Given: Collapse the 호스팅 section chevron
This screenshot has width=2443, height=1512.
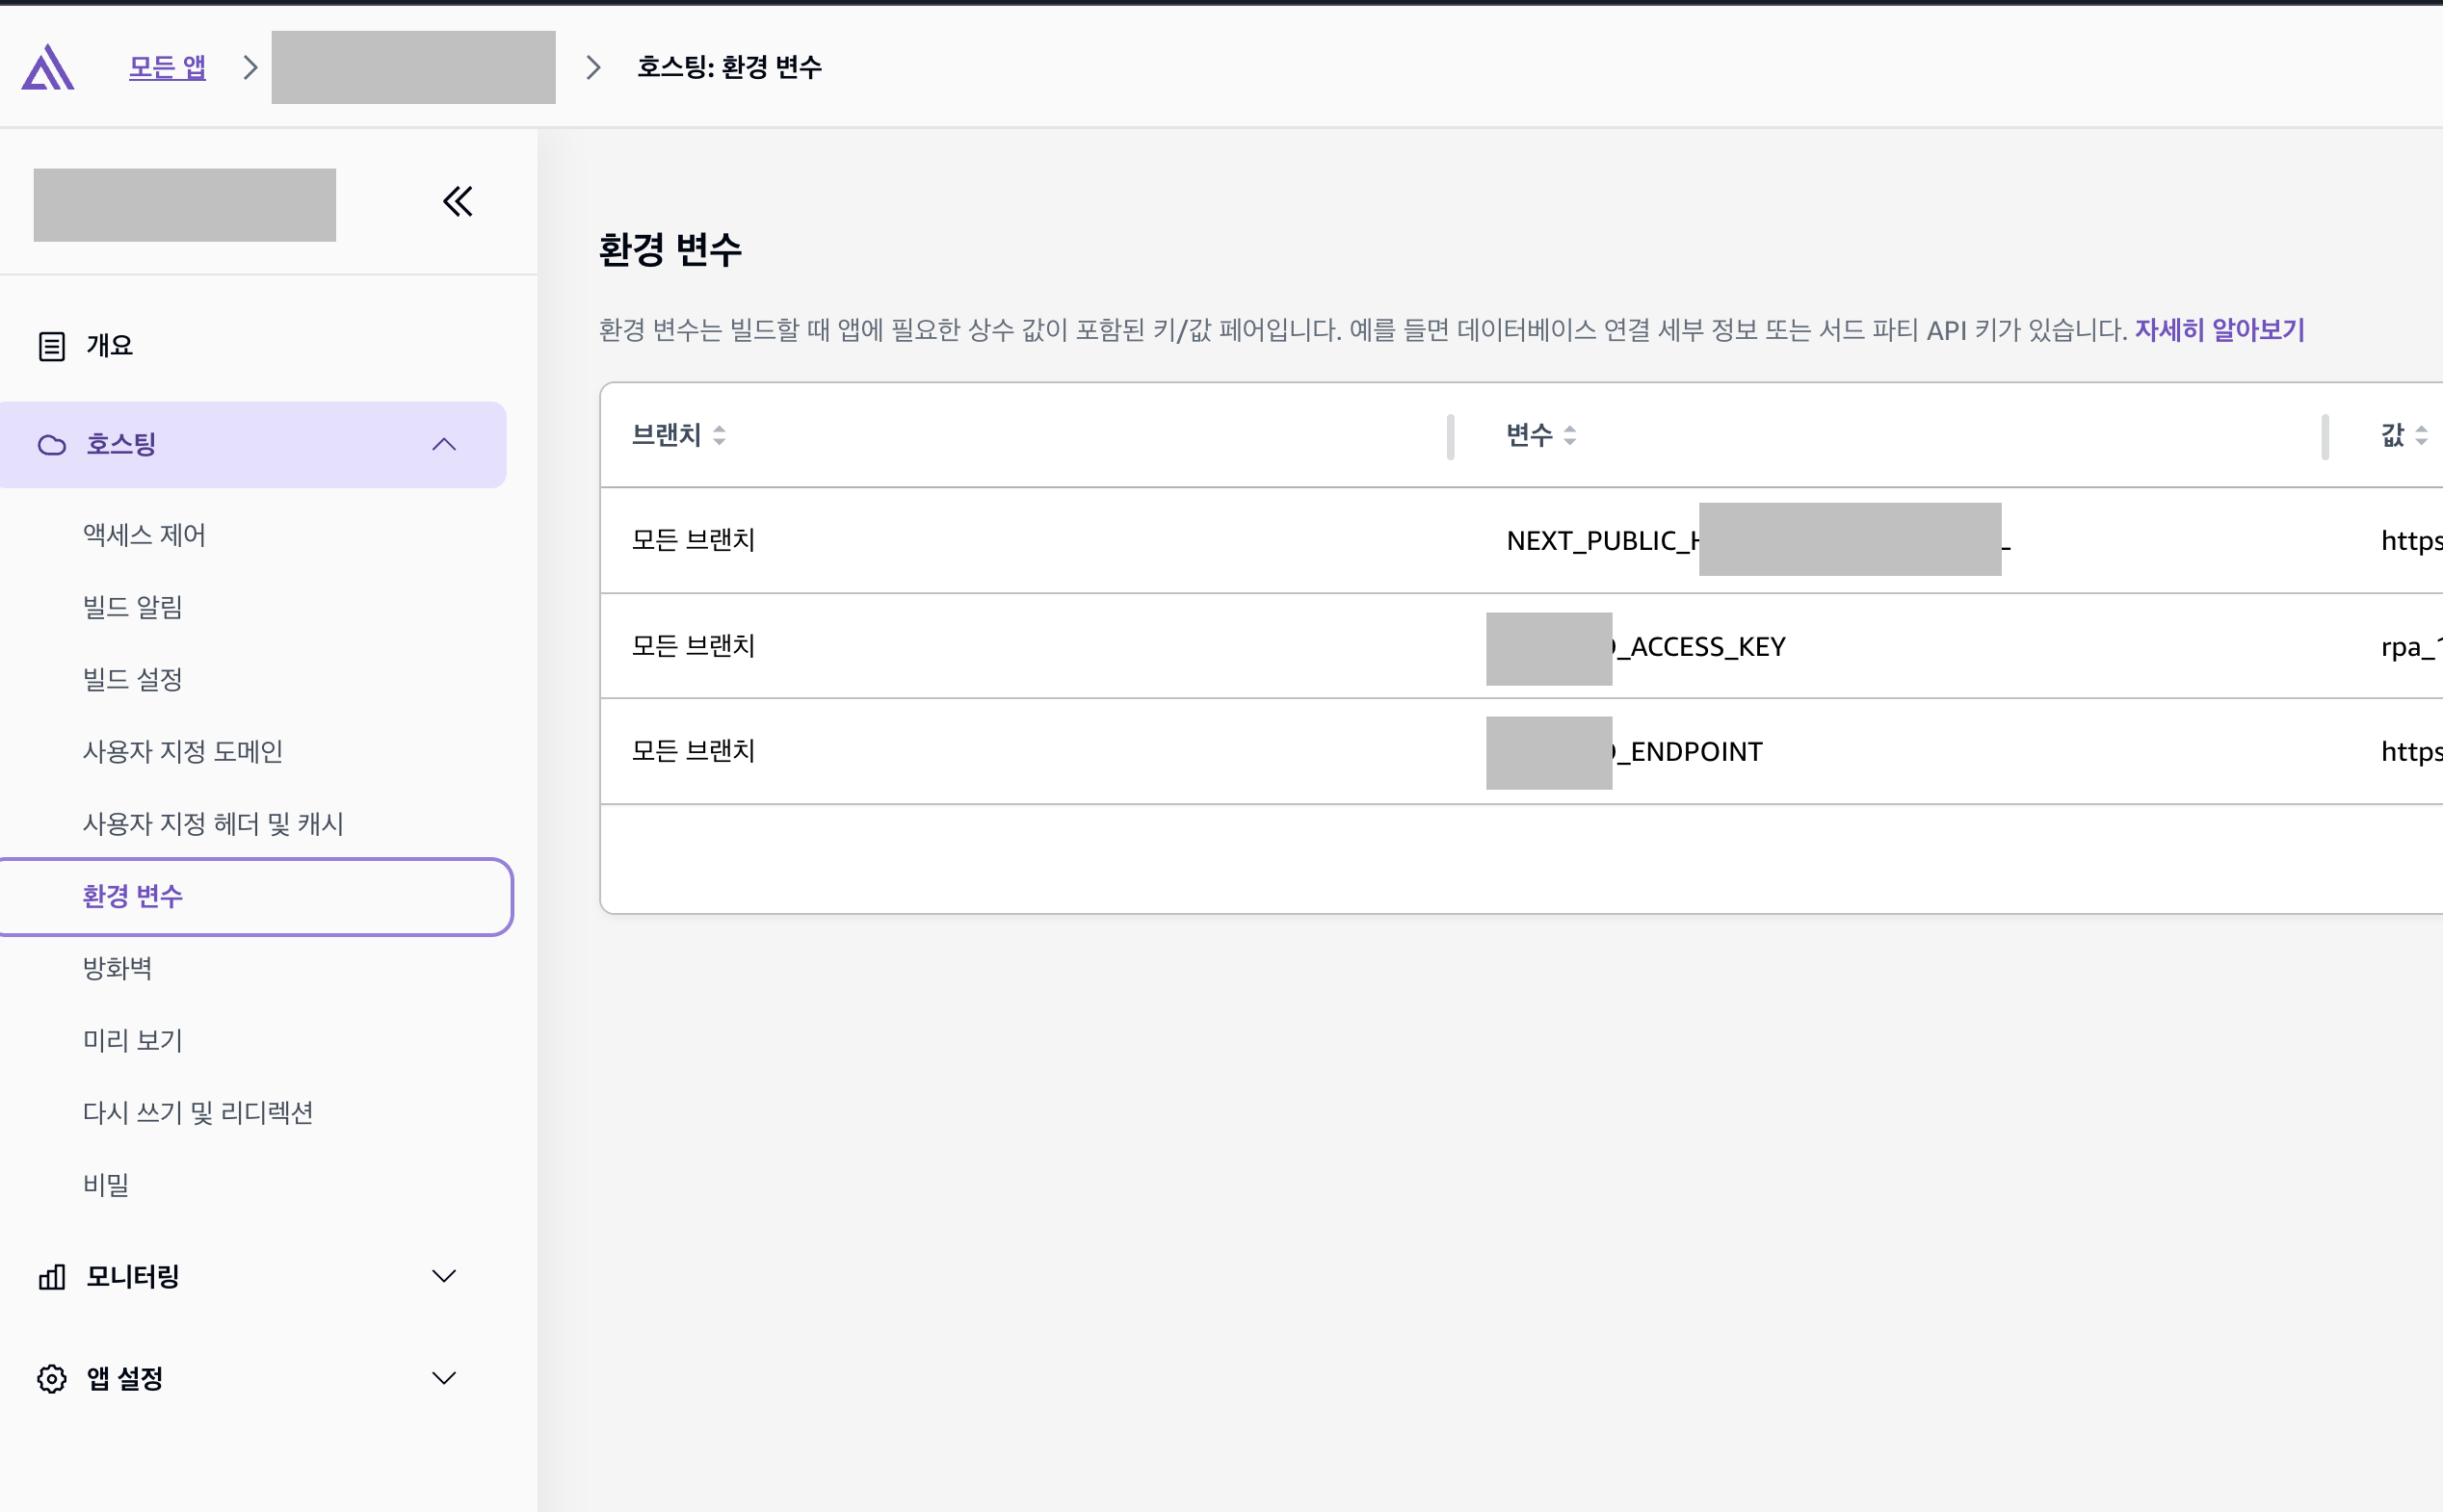Looking at the screenshot, I should coord(444,445).
